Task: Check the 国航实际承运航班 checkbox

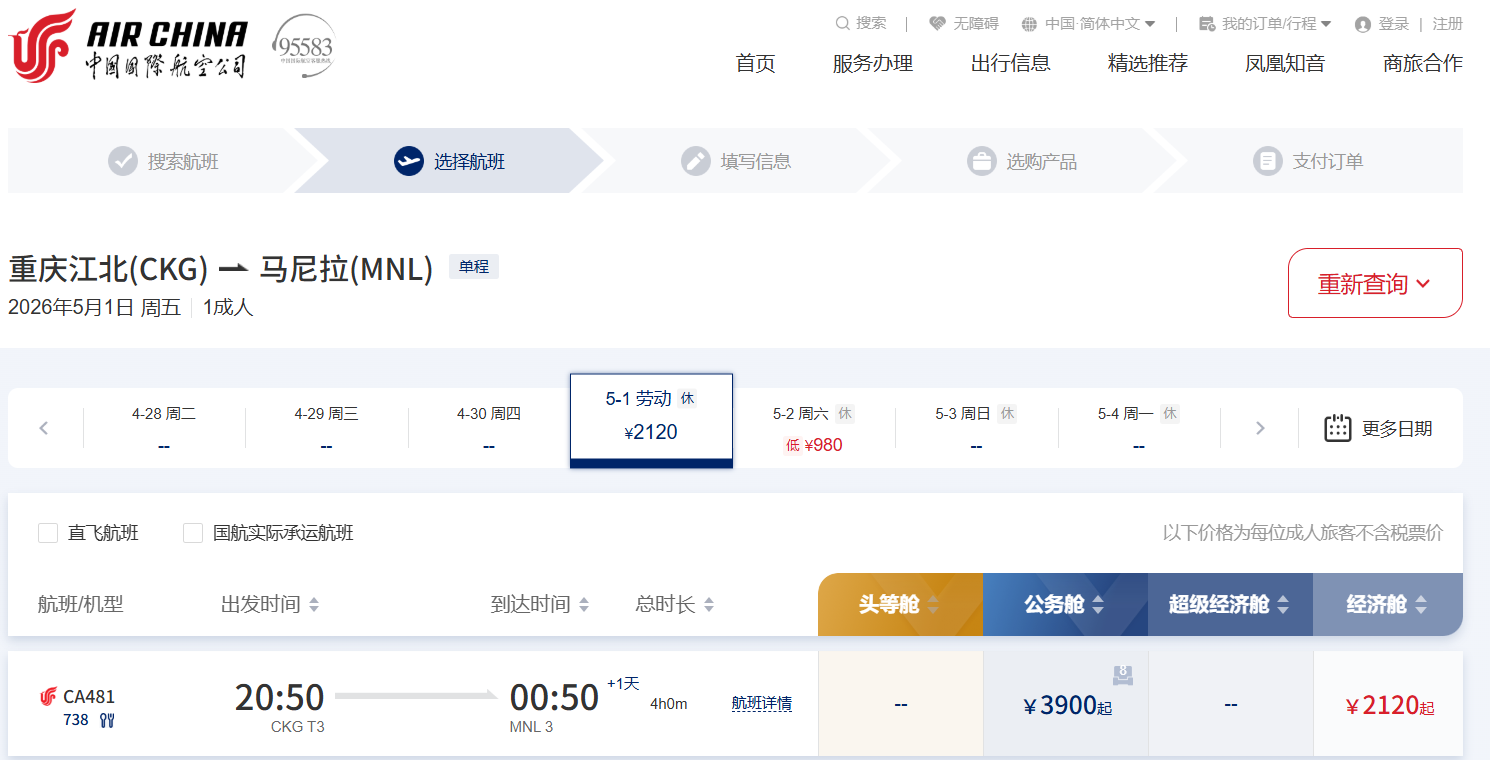Action: (x=193, y=533)
